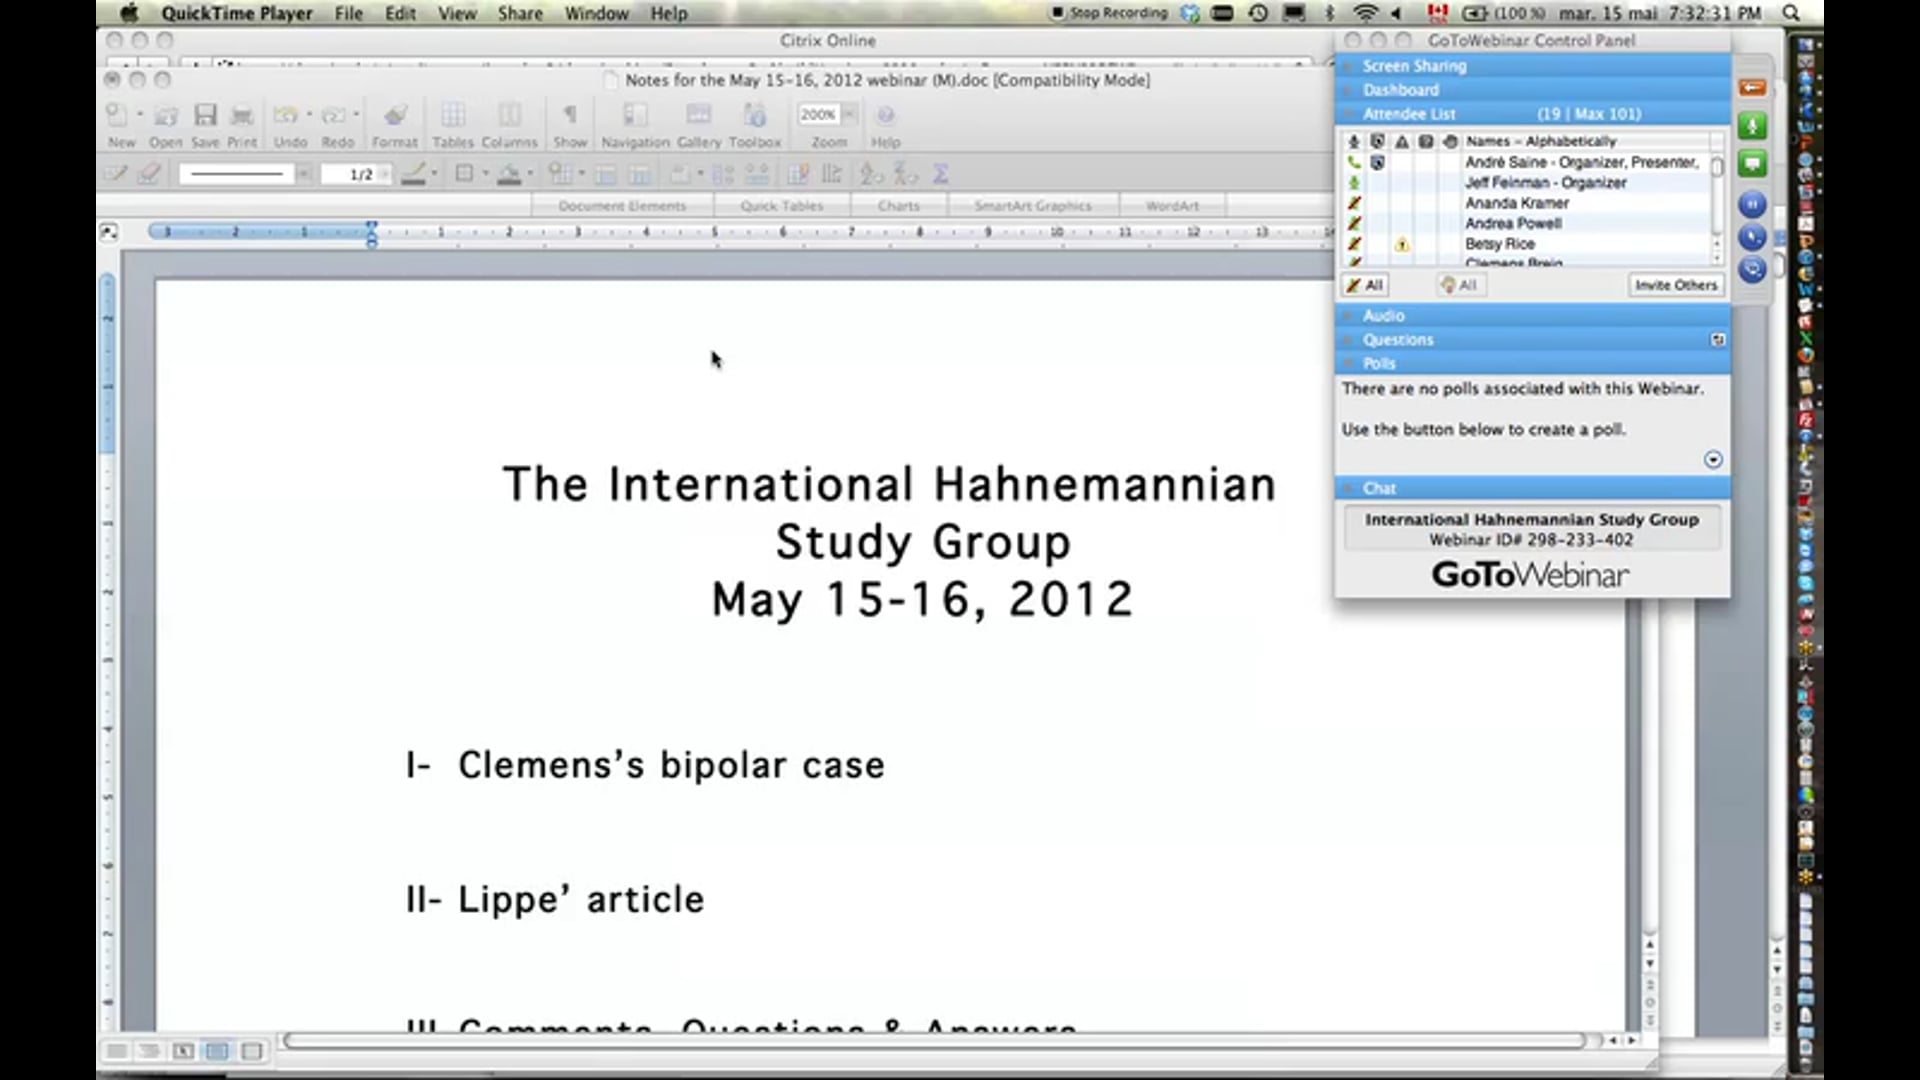Open the Share menu
This screenshot has height=1080, width=1920.
point(519,13)
